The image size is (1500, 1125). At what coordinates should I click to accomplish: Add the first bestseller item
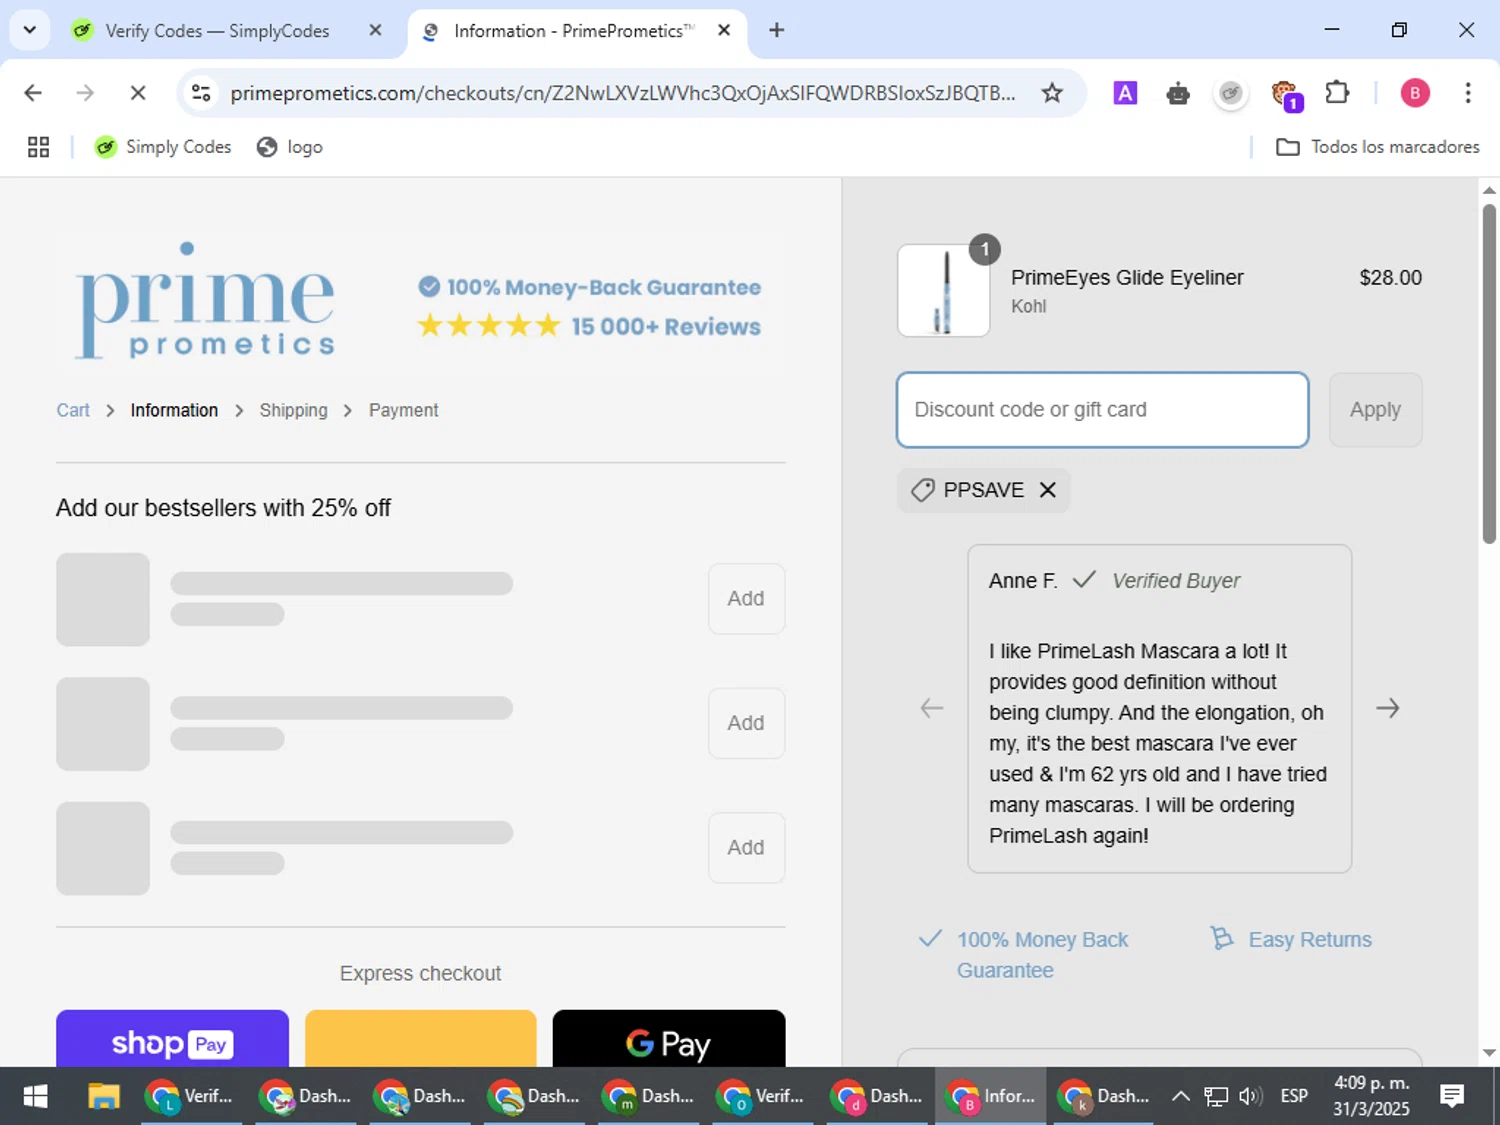[x=746, y=598]
